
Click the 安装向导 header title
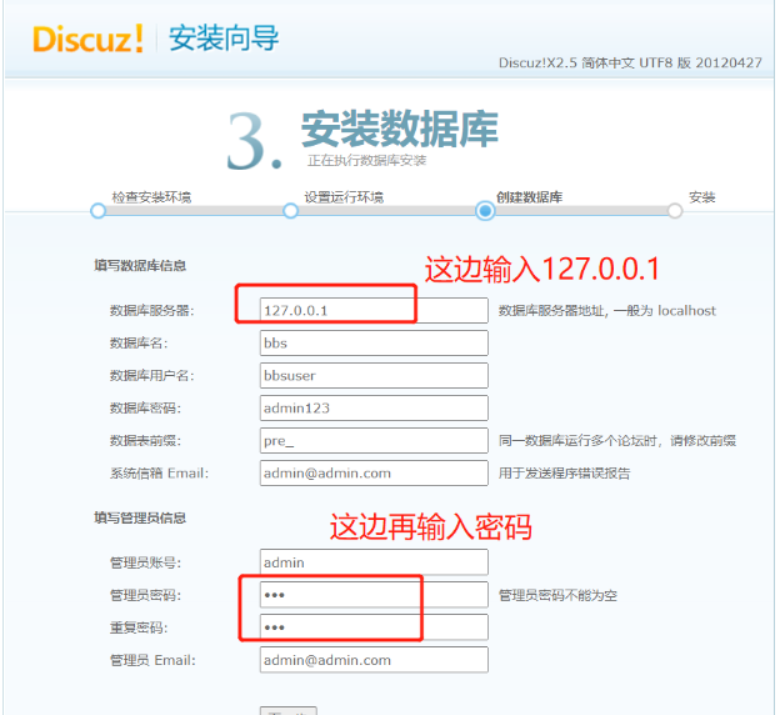pos(223,38)
